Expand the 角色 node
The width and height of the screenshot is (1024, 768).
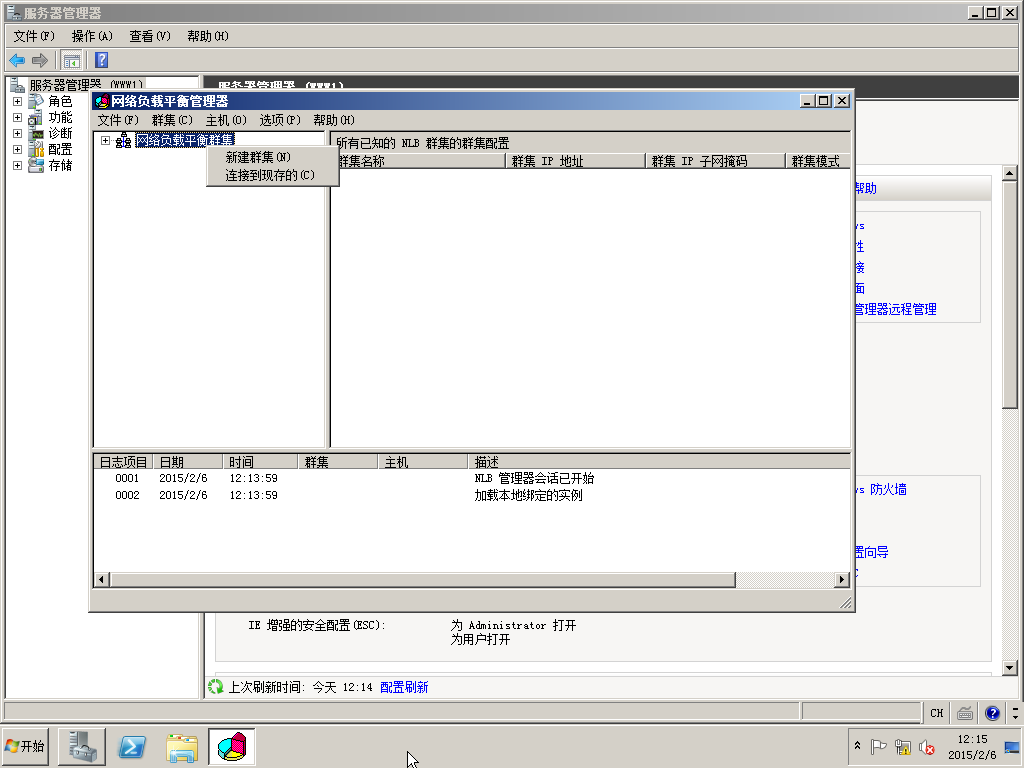18,102
